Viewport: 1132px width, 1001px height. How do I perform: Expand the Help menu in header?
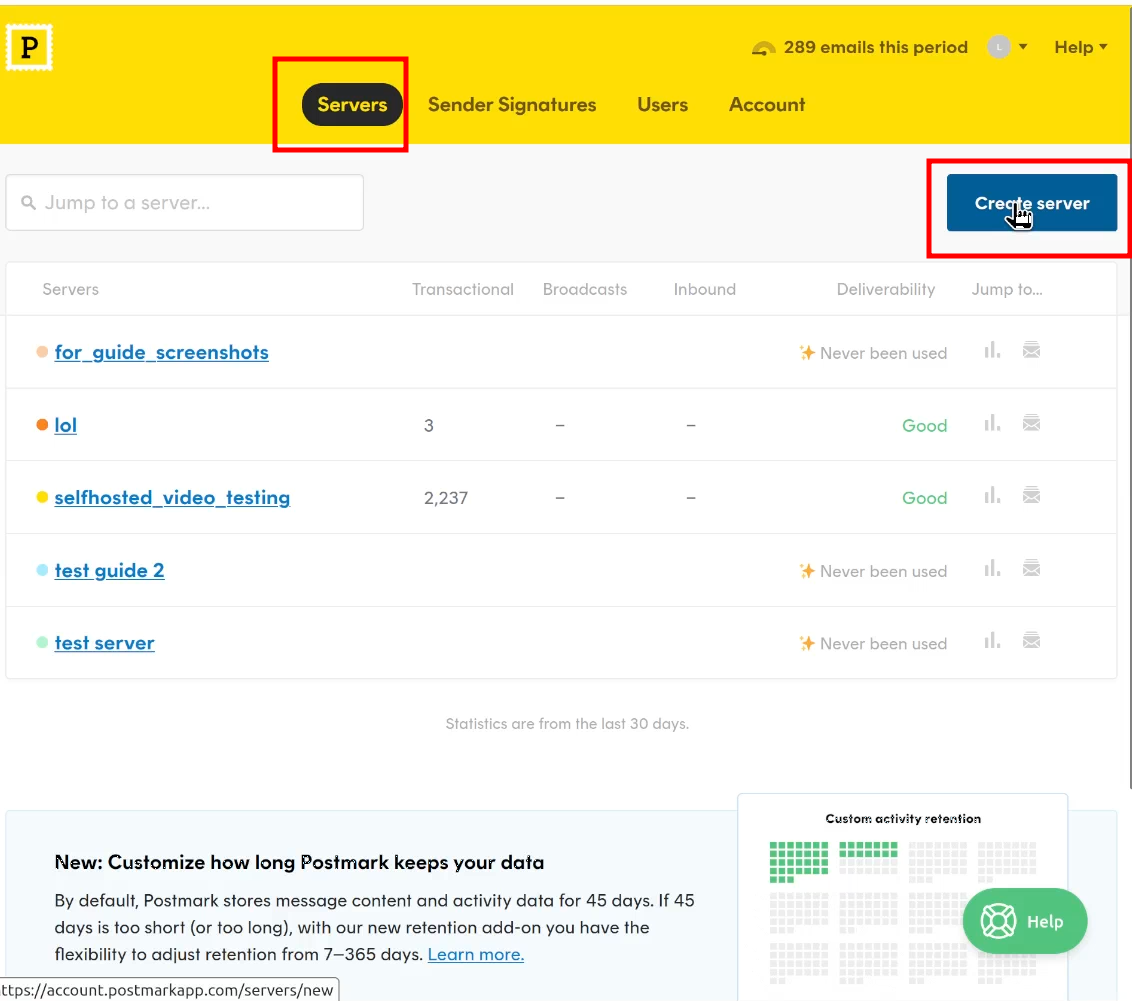[1080, 48]
